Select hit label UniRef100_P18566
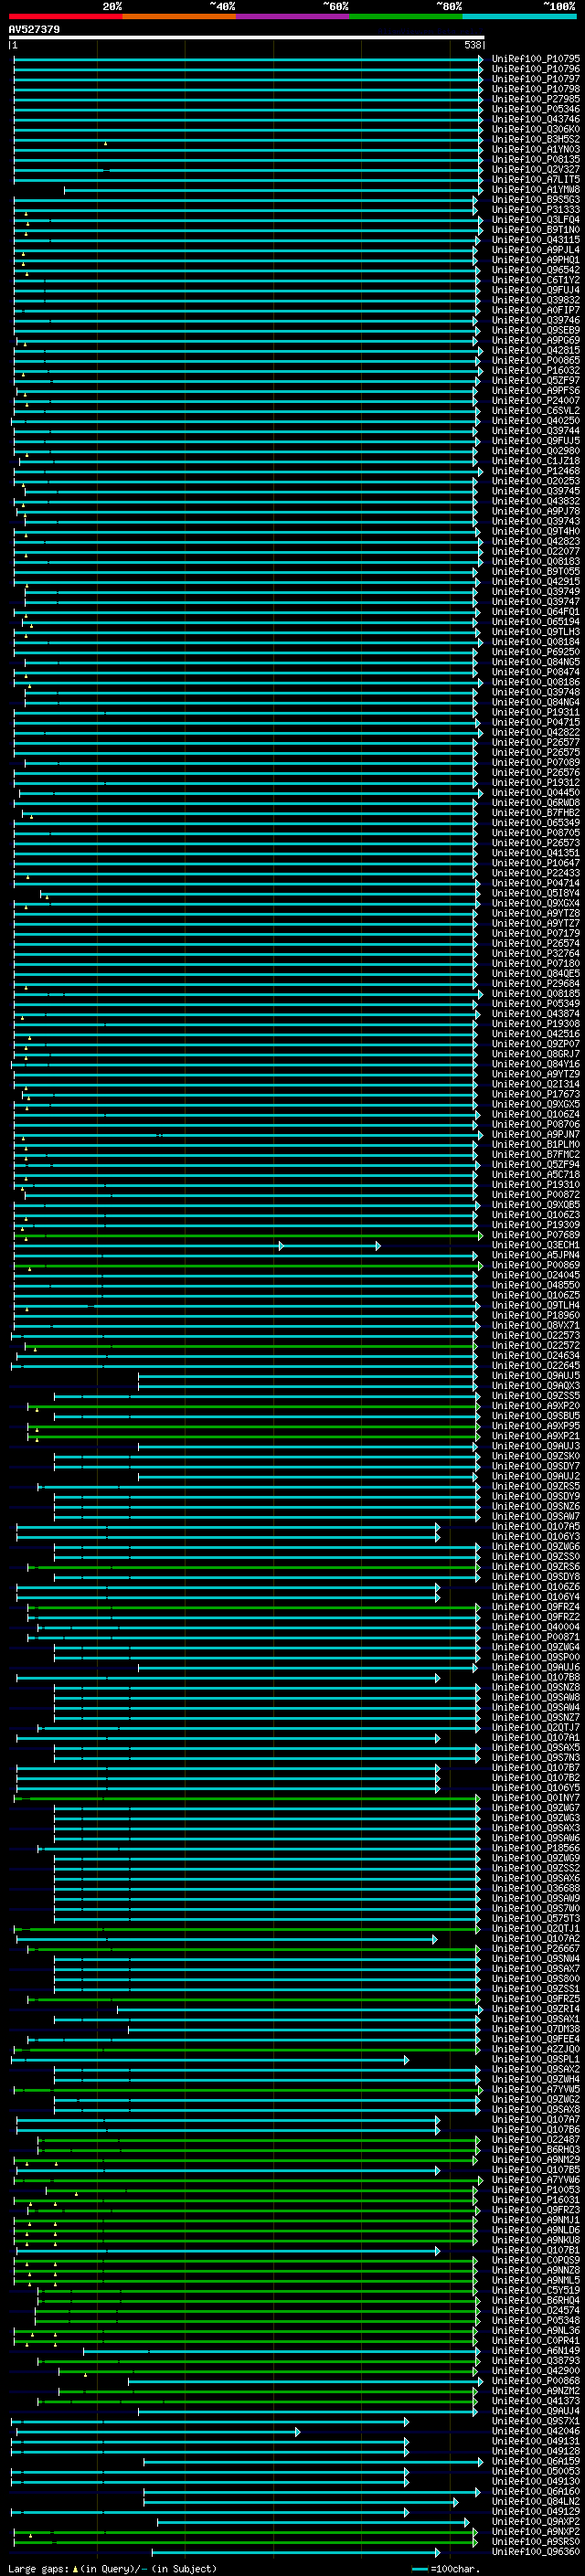Viewport: 585px width, 2576px height. tap(536, 1848)
